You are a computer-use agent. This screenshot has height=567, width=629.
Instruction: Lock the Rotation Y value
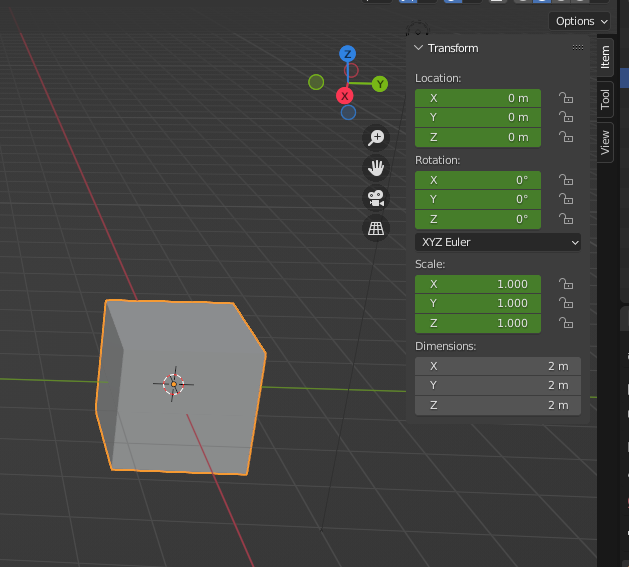(x=566, y=199)
